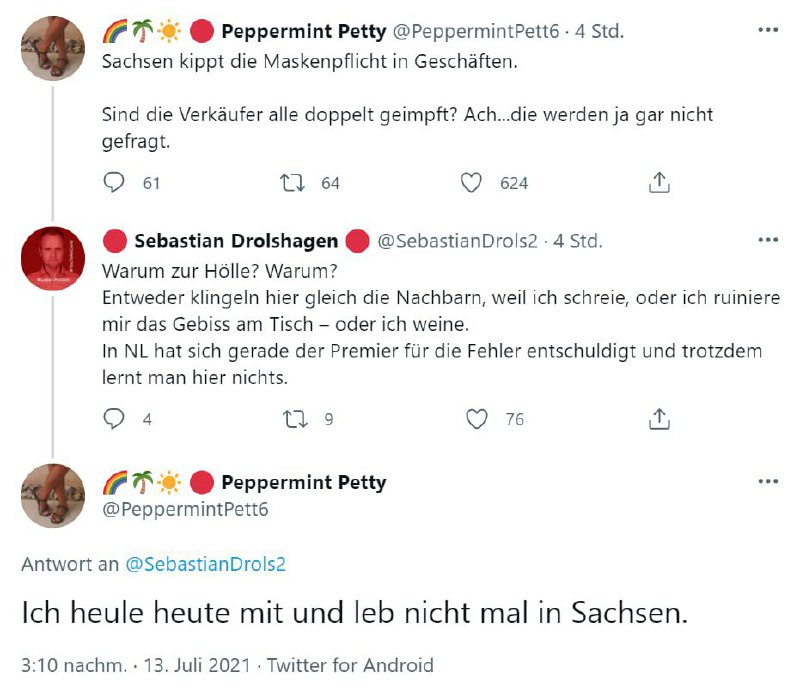Retweet Sebastian Drolshagen's tweet
The width and height of the screenshot is (800, 697).
(293, 419)
